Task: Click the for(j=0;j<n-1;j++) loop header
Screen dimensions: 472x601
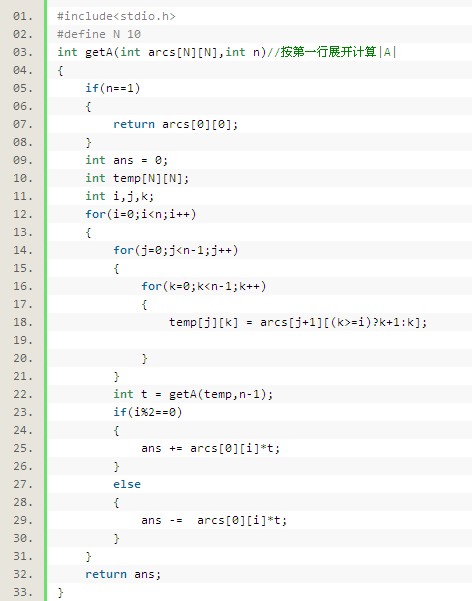Action: click(x=176, y=250)
